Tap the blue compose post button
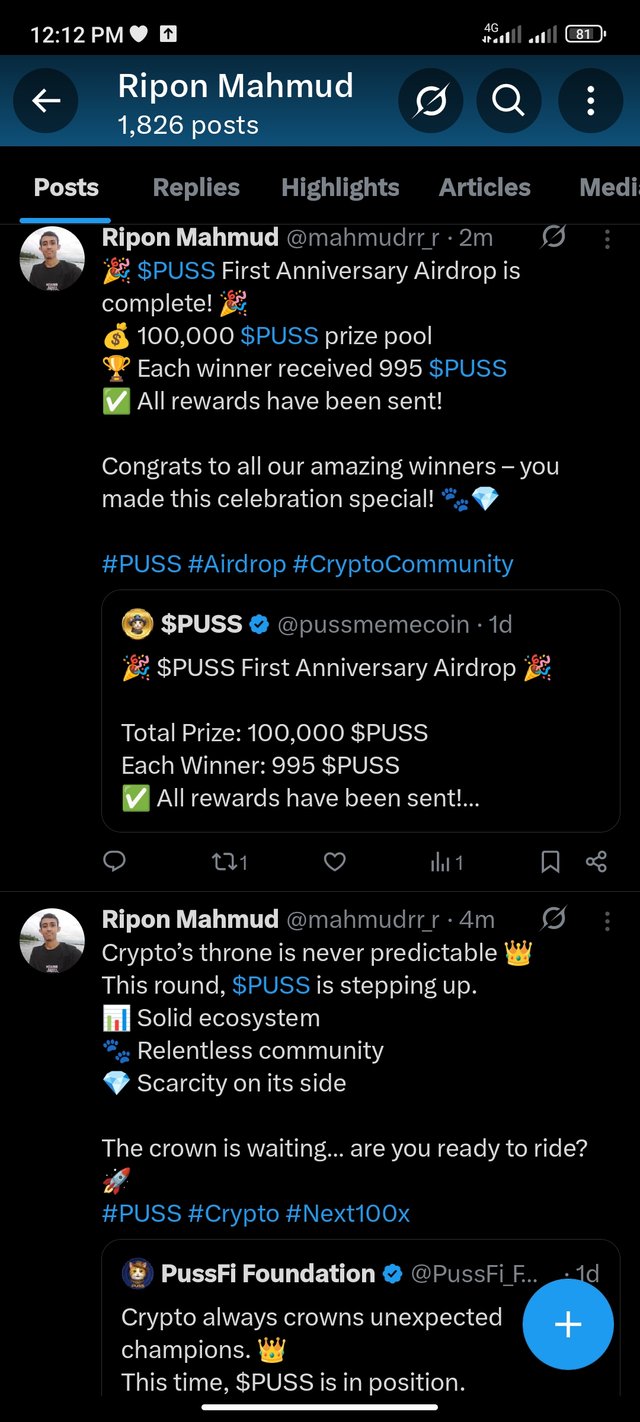 (x=568, y=1324)
